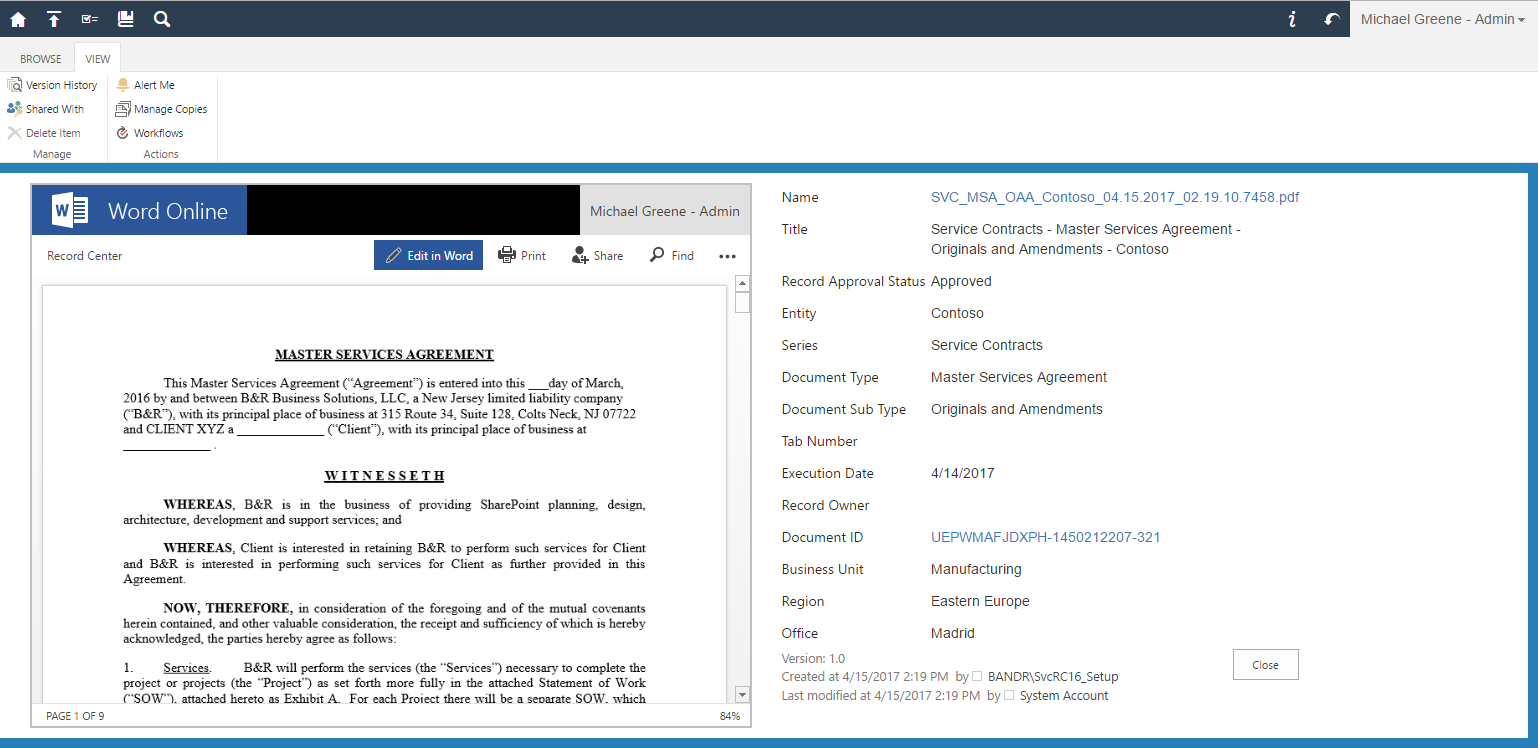Click the document scrollbar up arrow
The height and width of the screenshot is (748, 1538).
(x=742, y=283)
